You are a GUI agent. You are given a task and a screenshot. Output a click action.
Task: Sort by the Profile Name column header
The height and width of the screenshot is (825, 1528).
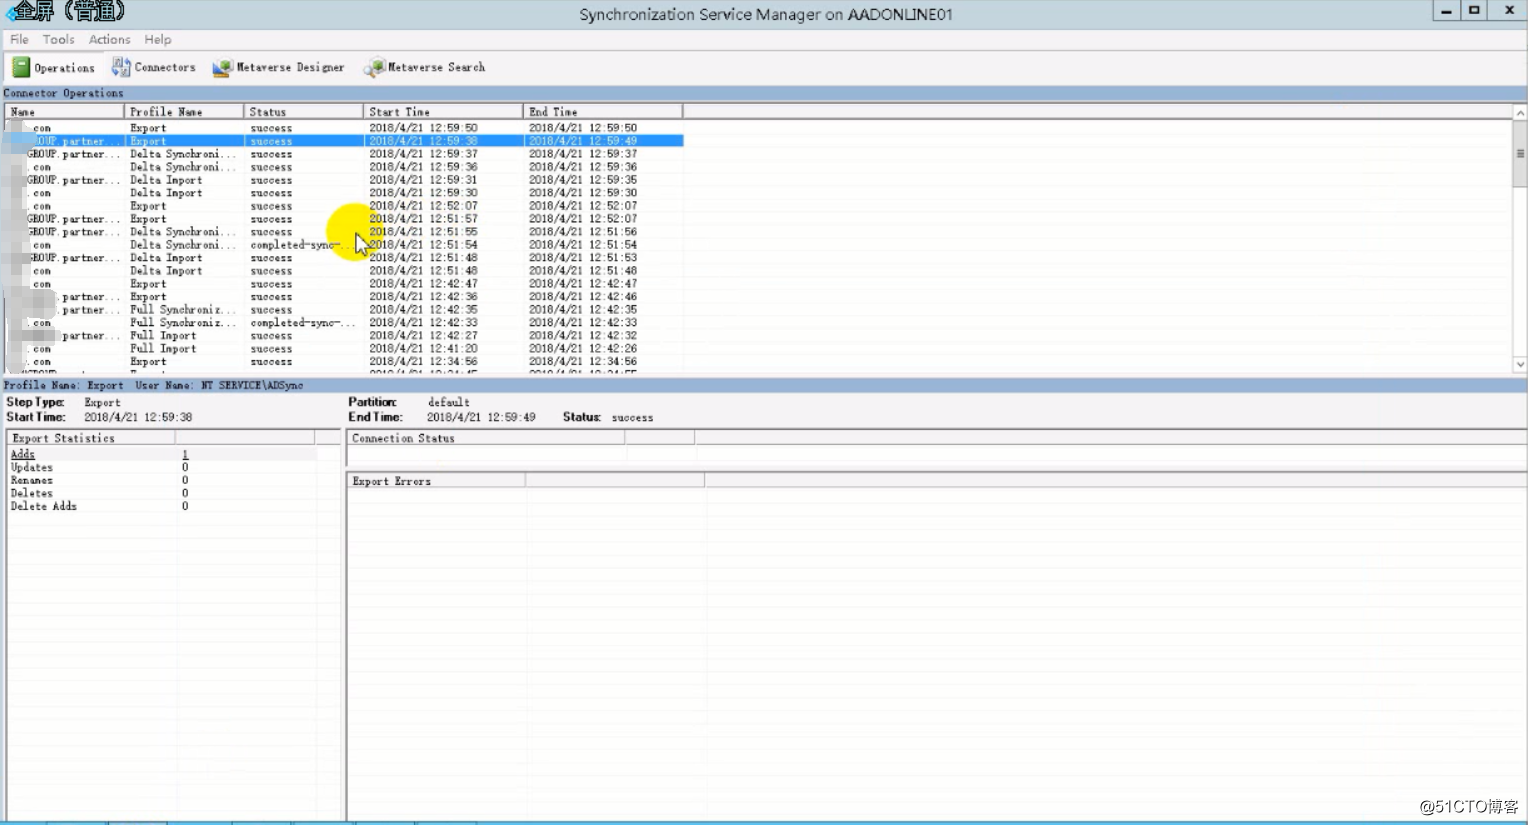(184, 112)
